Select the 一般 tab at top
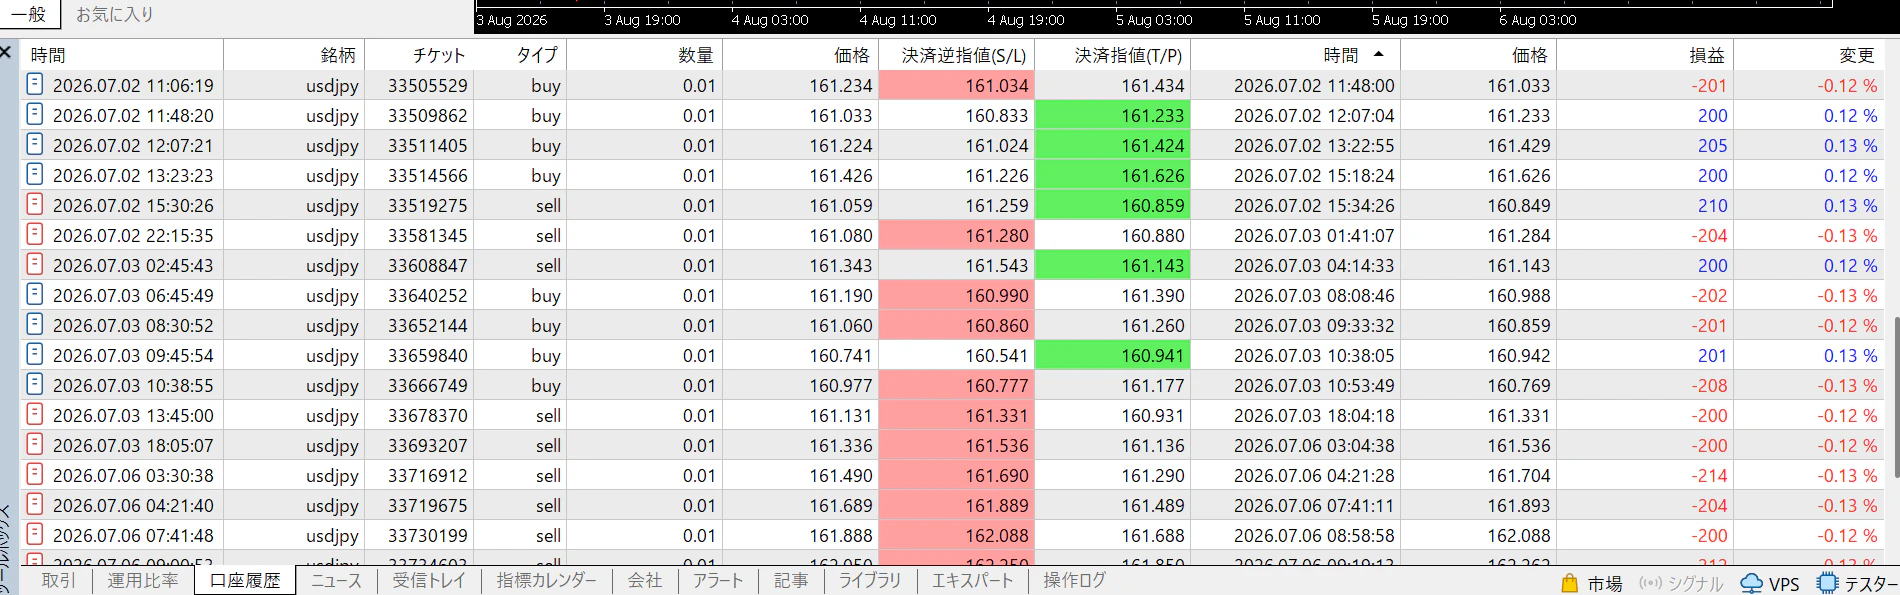Screen dimensions: 1900x595 click(29, 14)
